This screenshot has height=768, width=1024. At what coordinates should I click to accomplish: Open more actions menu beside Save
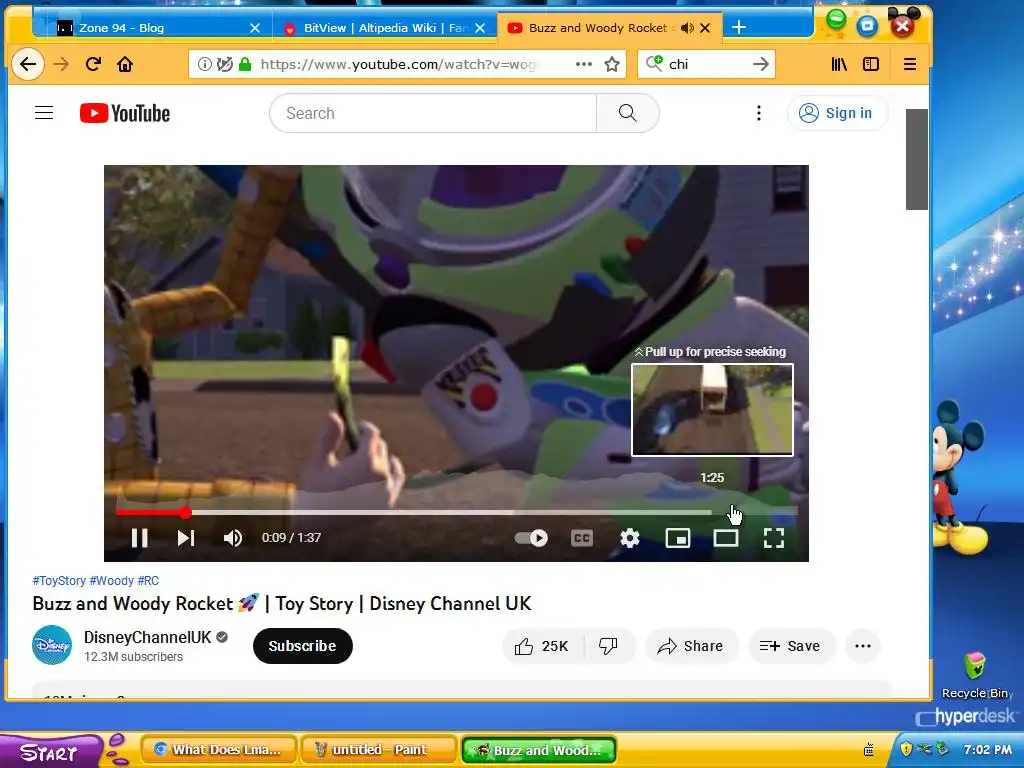[x=863, y=646]
